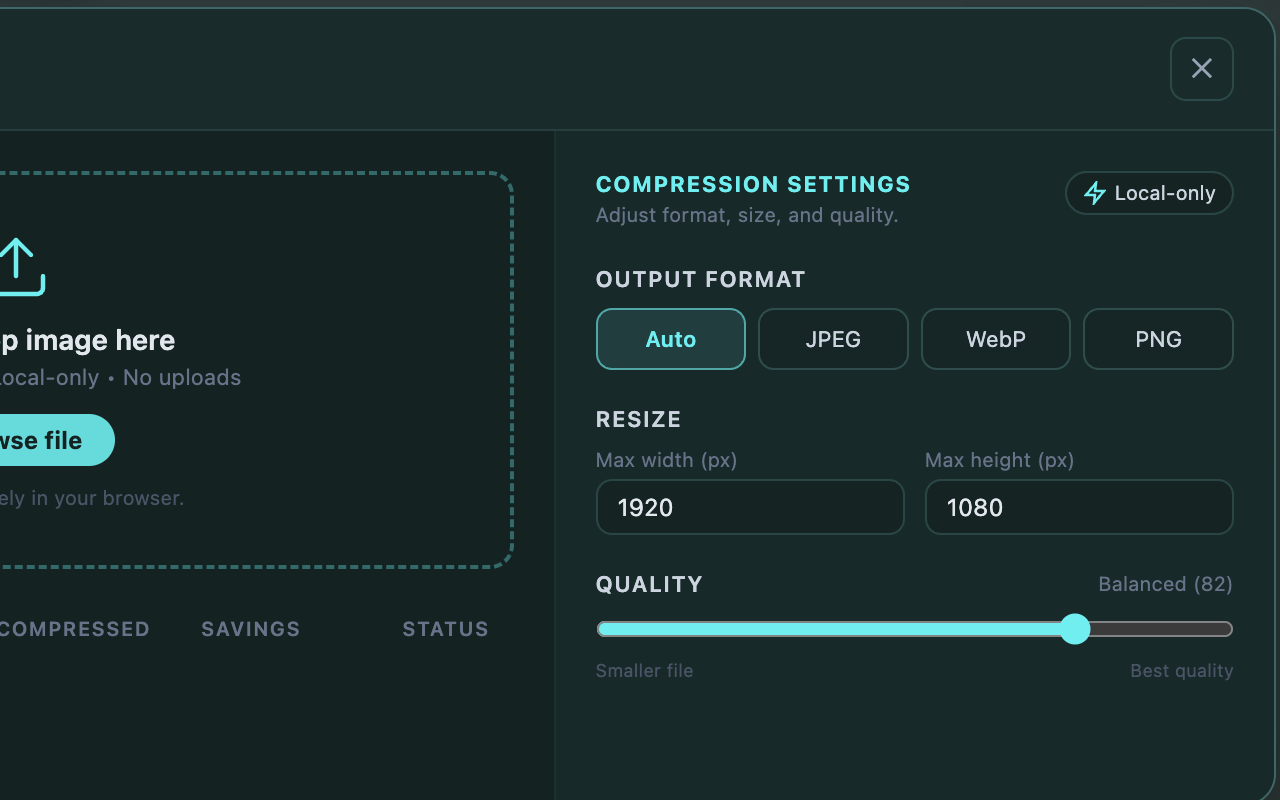The image size is (1280, 800).
Task: Click the quality slider thumb
Action: (x=1075, y=629)
